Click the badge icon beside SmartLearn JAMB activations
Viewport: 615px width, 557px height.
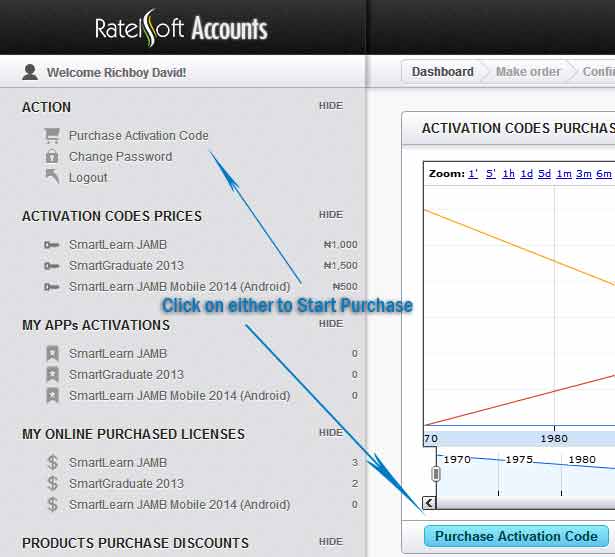point(52,353)
